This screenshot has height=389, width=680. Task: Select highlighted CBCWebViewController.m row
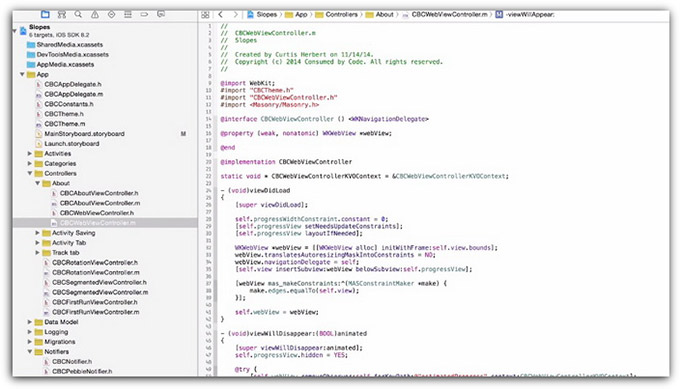[105, 223]
